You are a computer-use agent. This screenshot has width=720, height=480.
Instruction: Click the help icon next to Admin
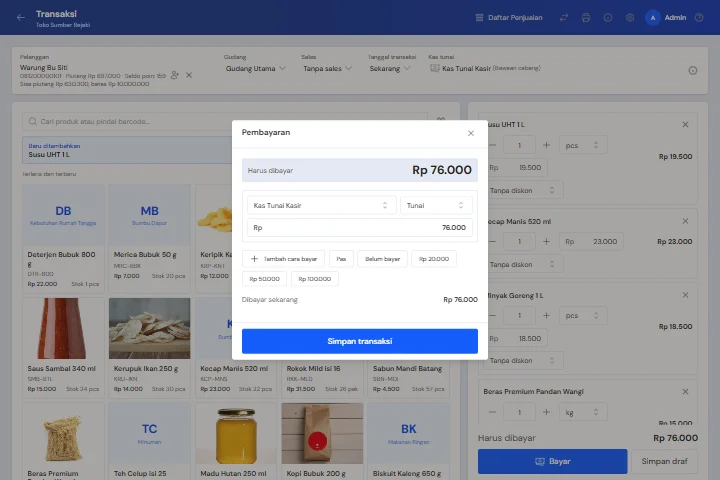click(x=699, y=17)
